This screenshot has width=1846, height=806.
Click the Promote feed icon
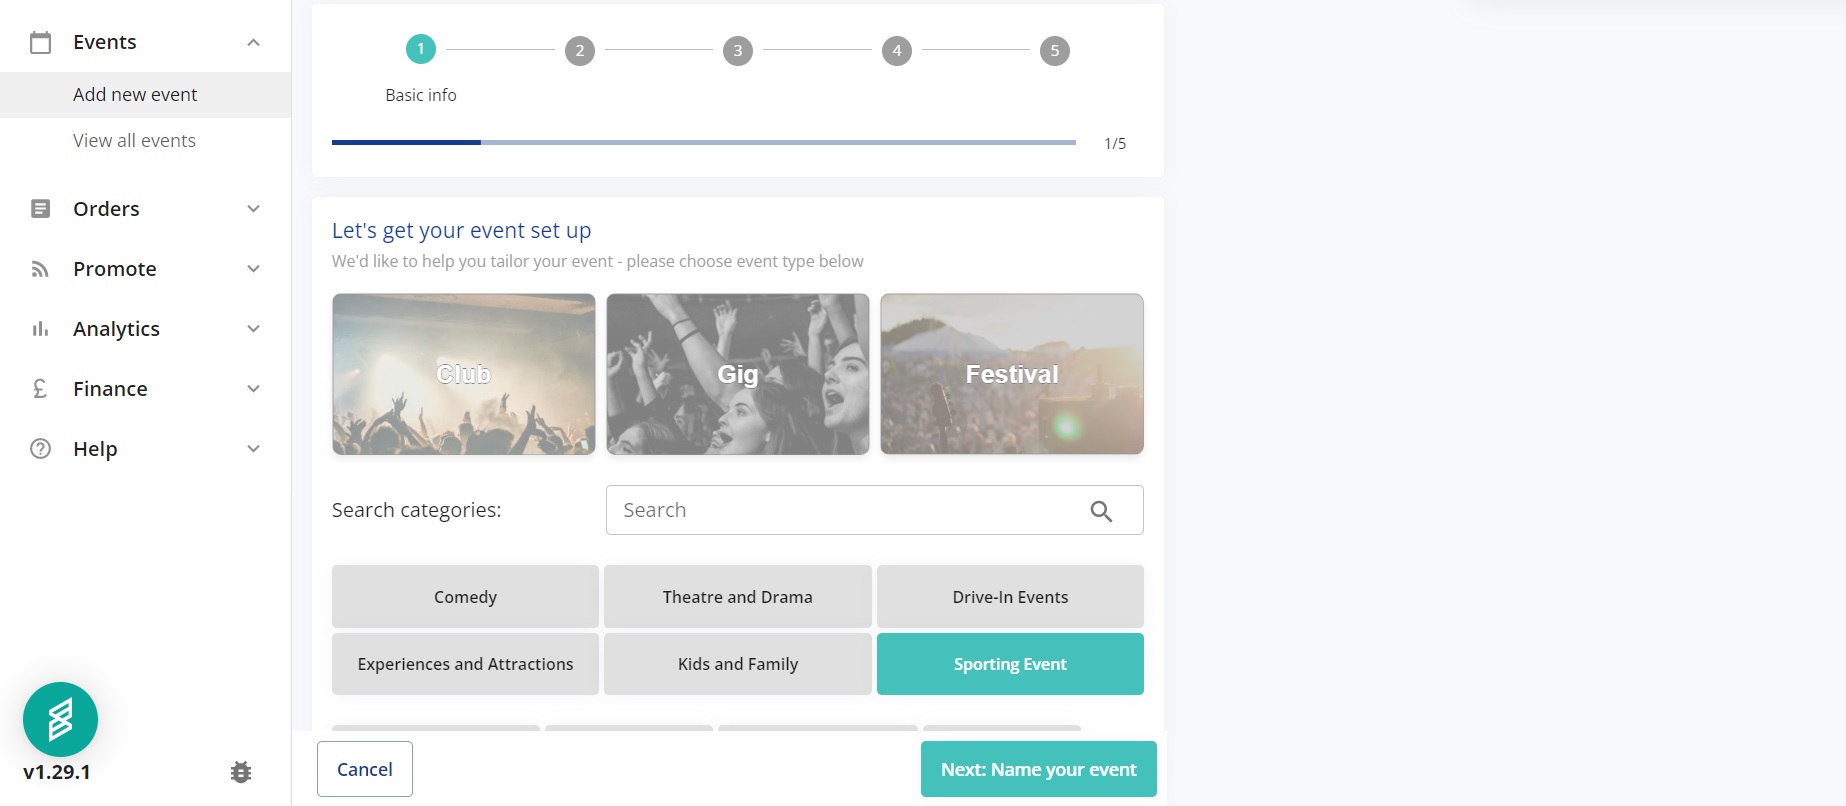pyautogui.click(x=40, y=269)
